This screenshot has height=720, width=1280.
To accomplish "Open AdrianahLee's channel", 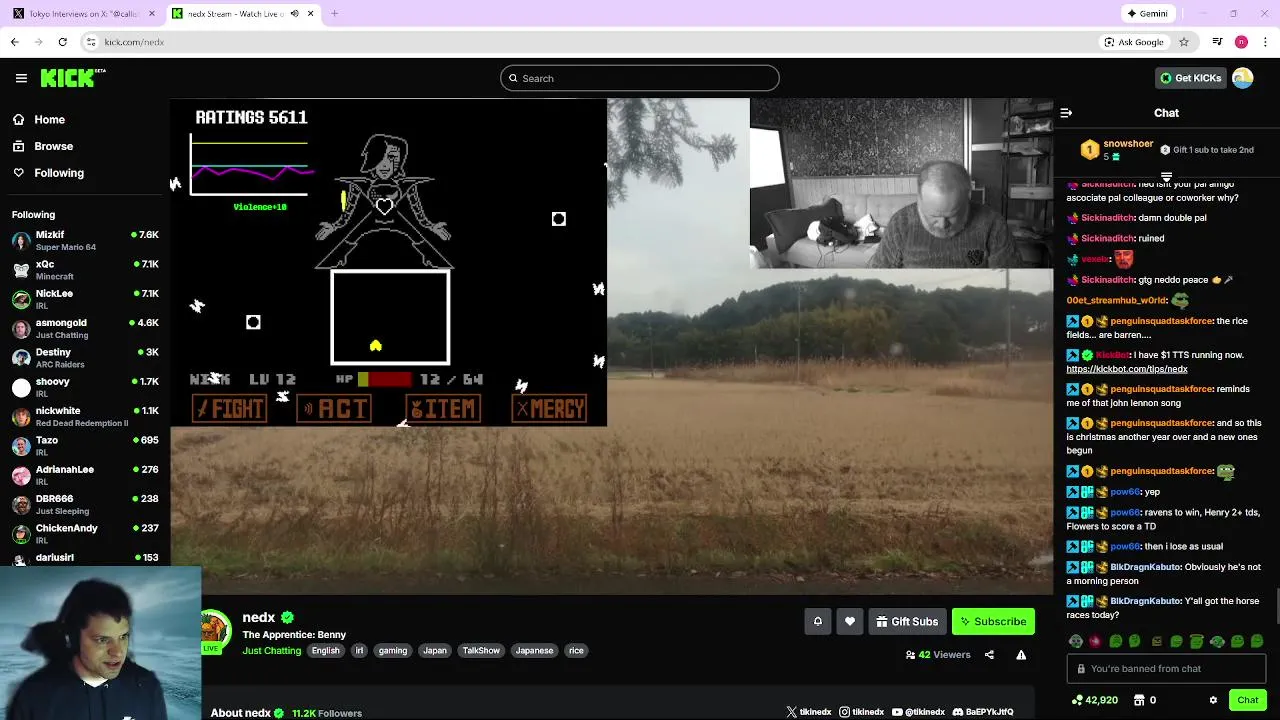I will (85, 475).
